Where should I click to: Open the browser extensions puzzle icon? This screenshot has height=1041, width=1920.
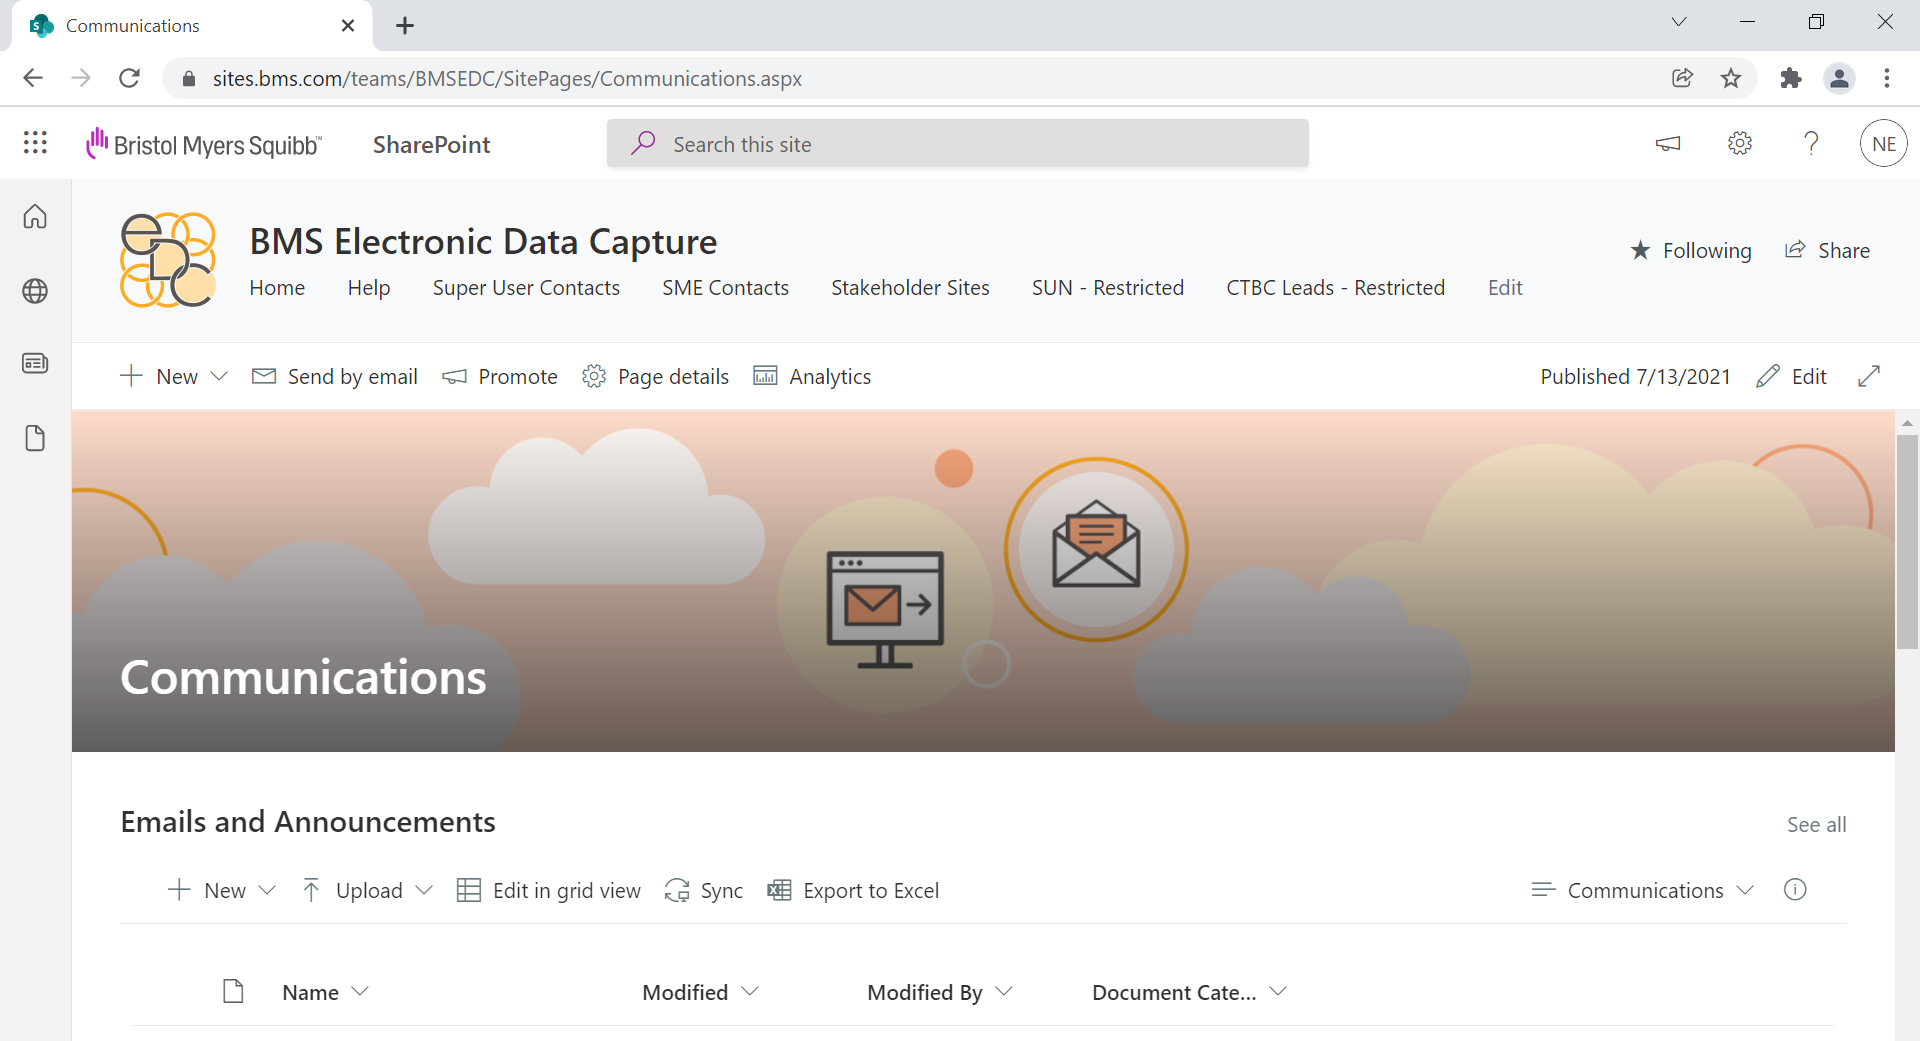[x=1790, y=78]
